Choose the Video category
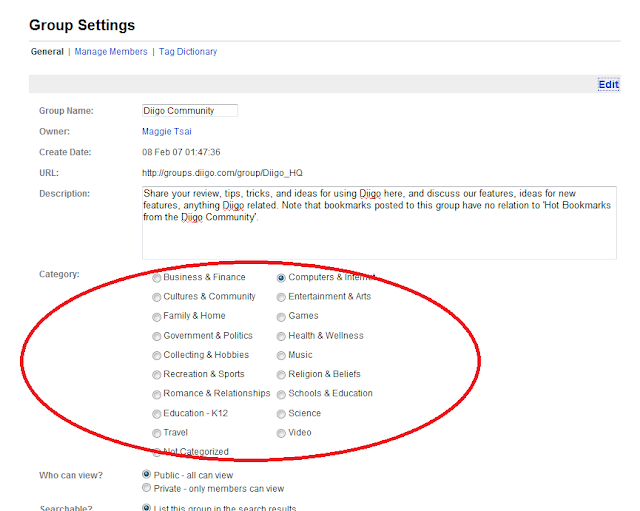 coord(281,433)
